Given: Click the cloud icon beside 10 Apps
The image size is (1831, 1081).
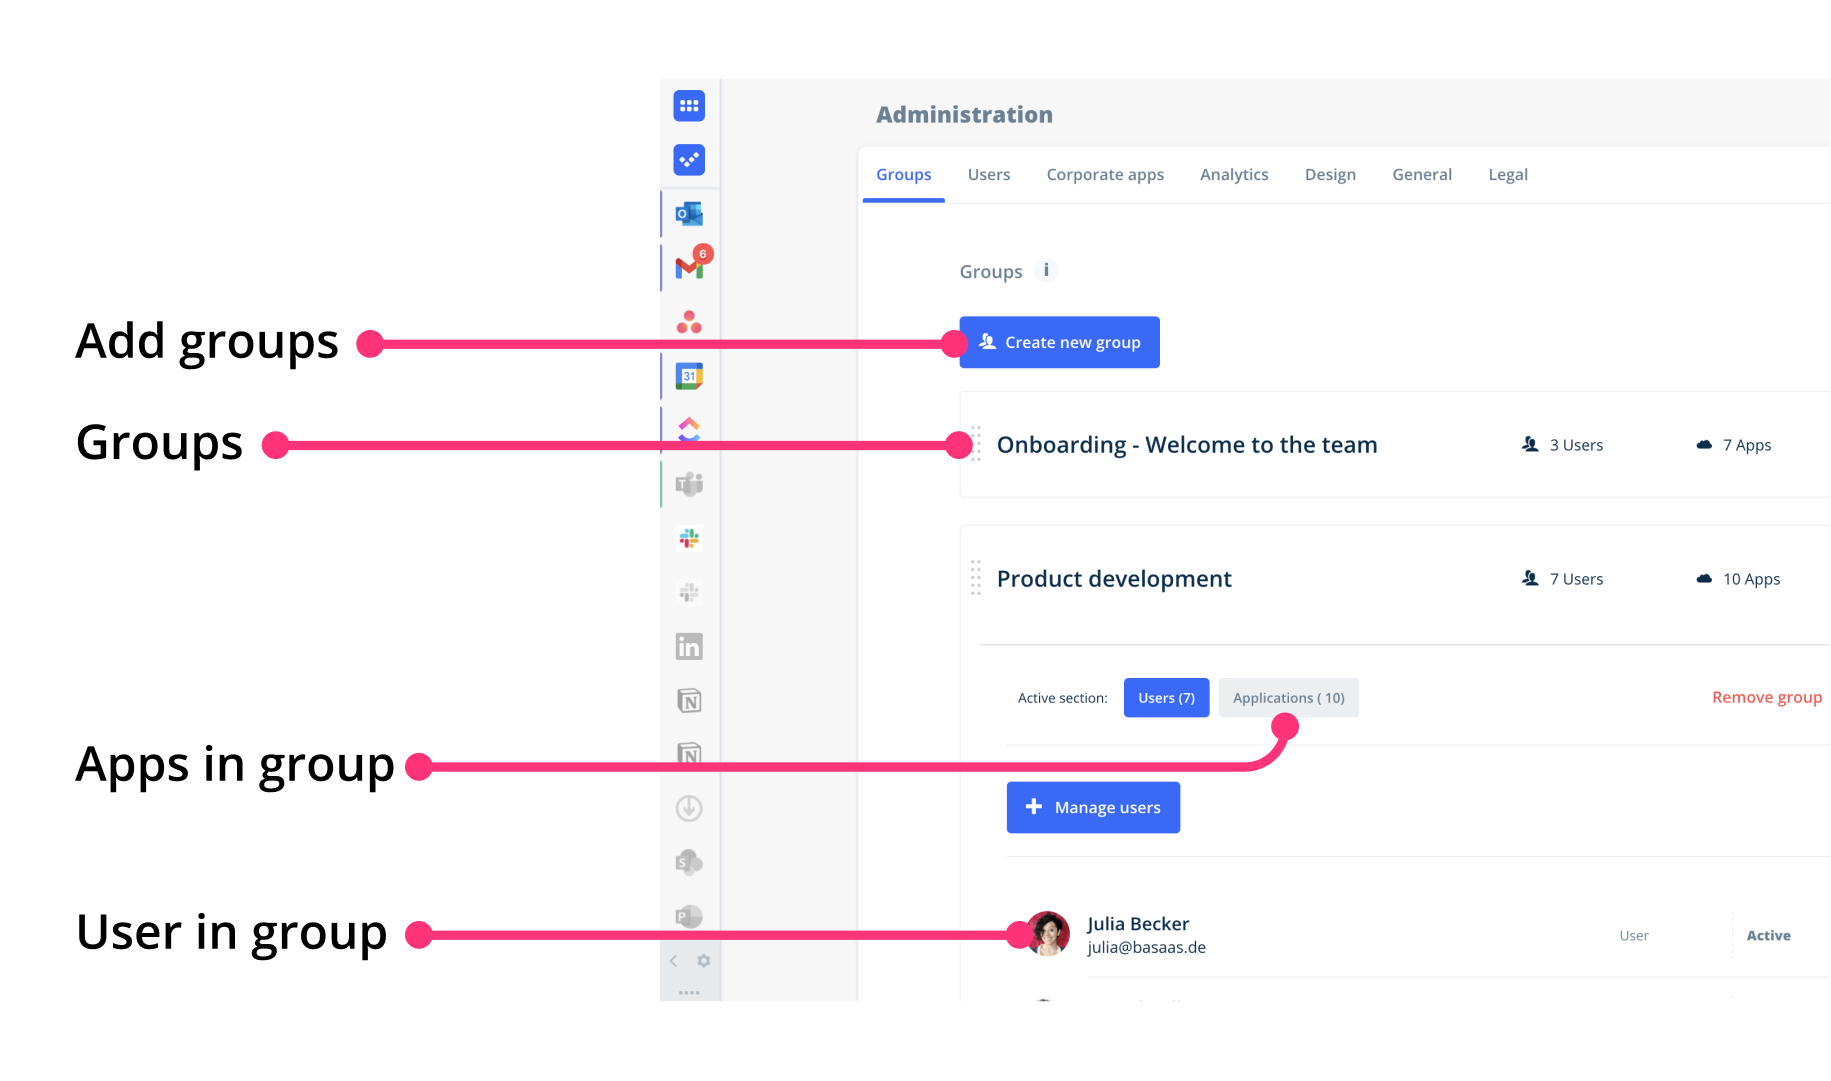Looking at the screenshot, I should (x=1704, y=579).
